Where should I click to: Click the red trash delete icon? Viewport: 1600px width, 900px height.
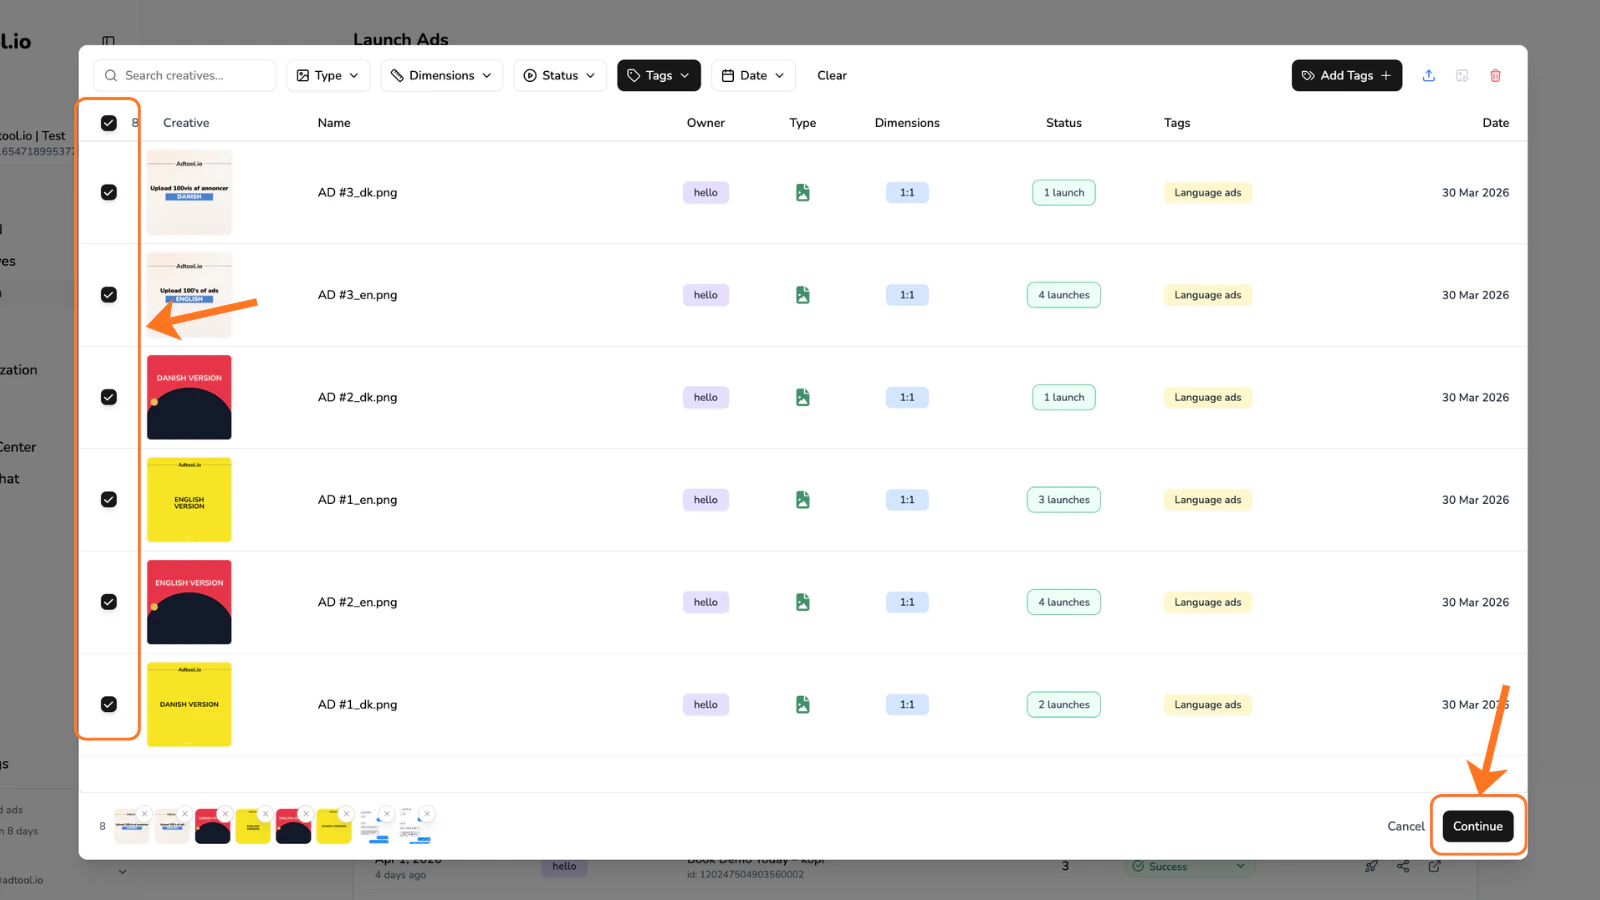tap(1495, 75)
